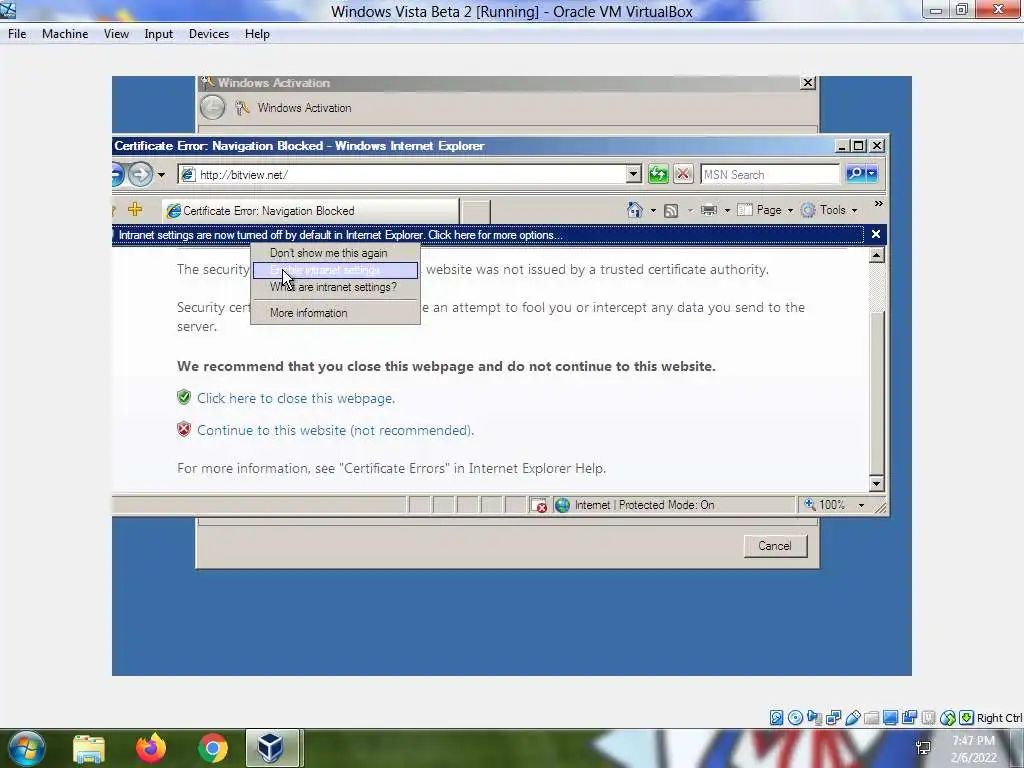Click the Back arrow in Windows Activation window
Screen dimensions: 1024x768
(x=212, y=108)
